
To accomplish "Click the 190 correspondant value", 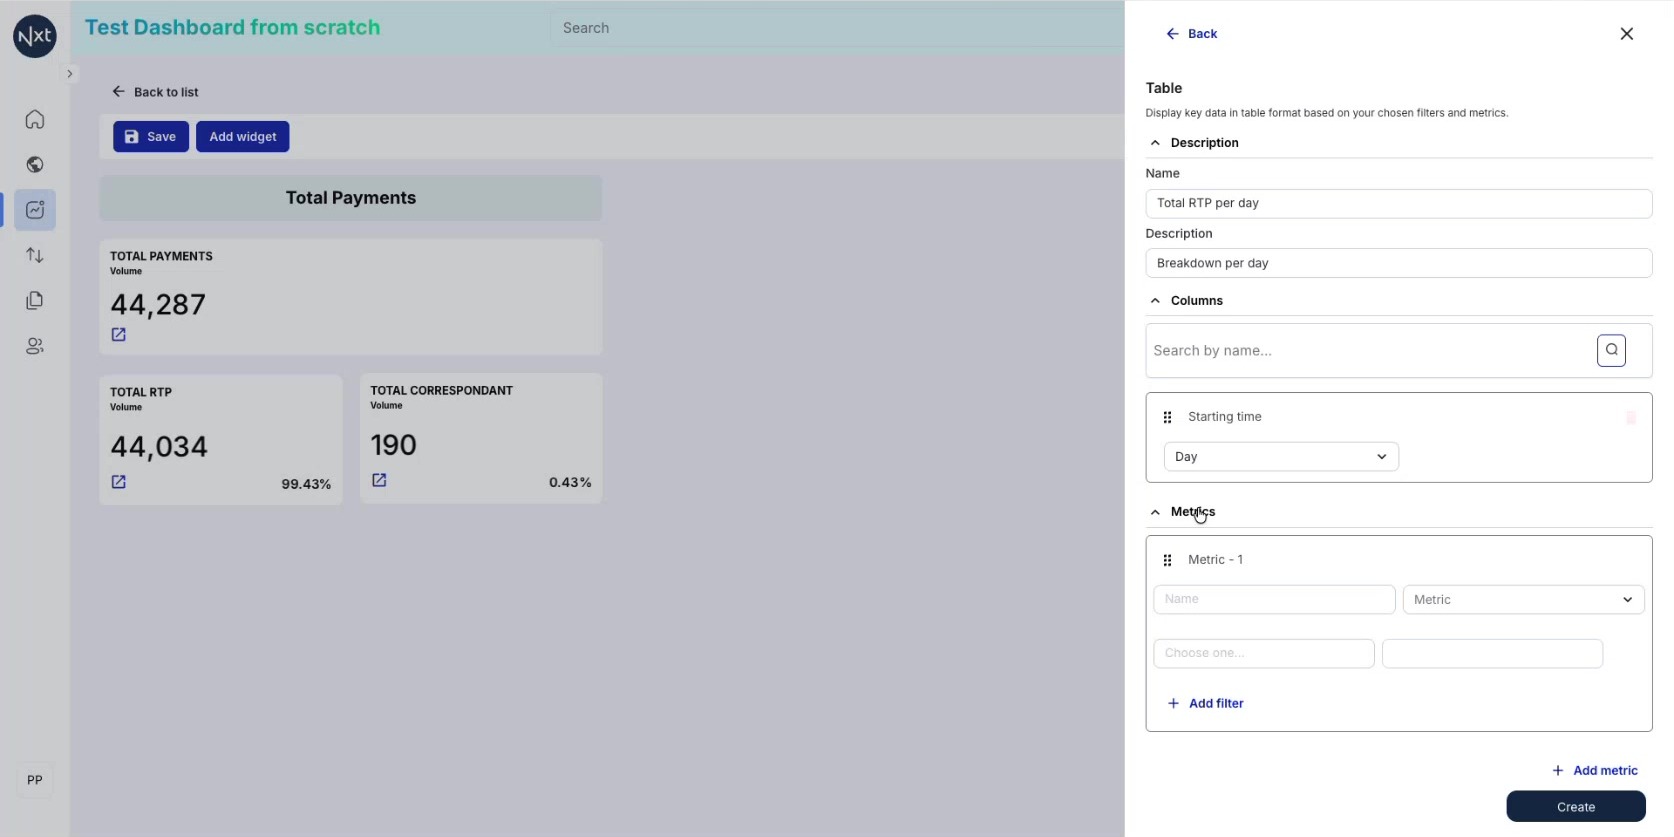I will (x=393, y=445).
